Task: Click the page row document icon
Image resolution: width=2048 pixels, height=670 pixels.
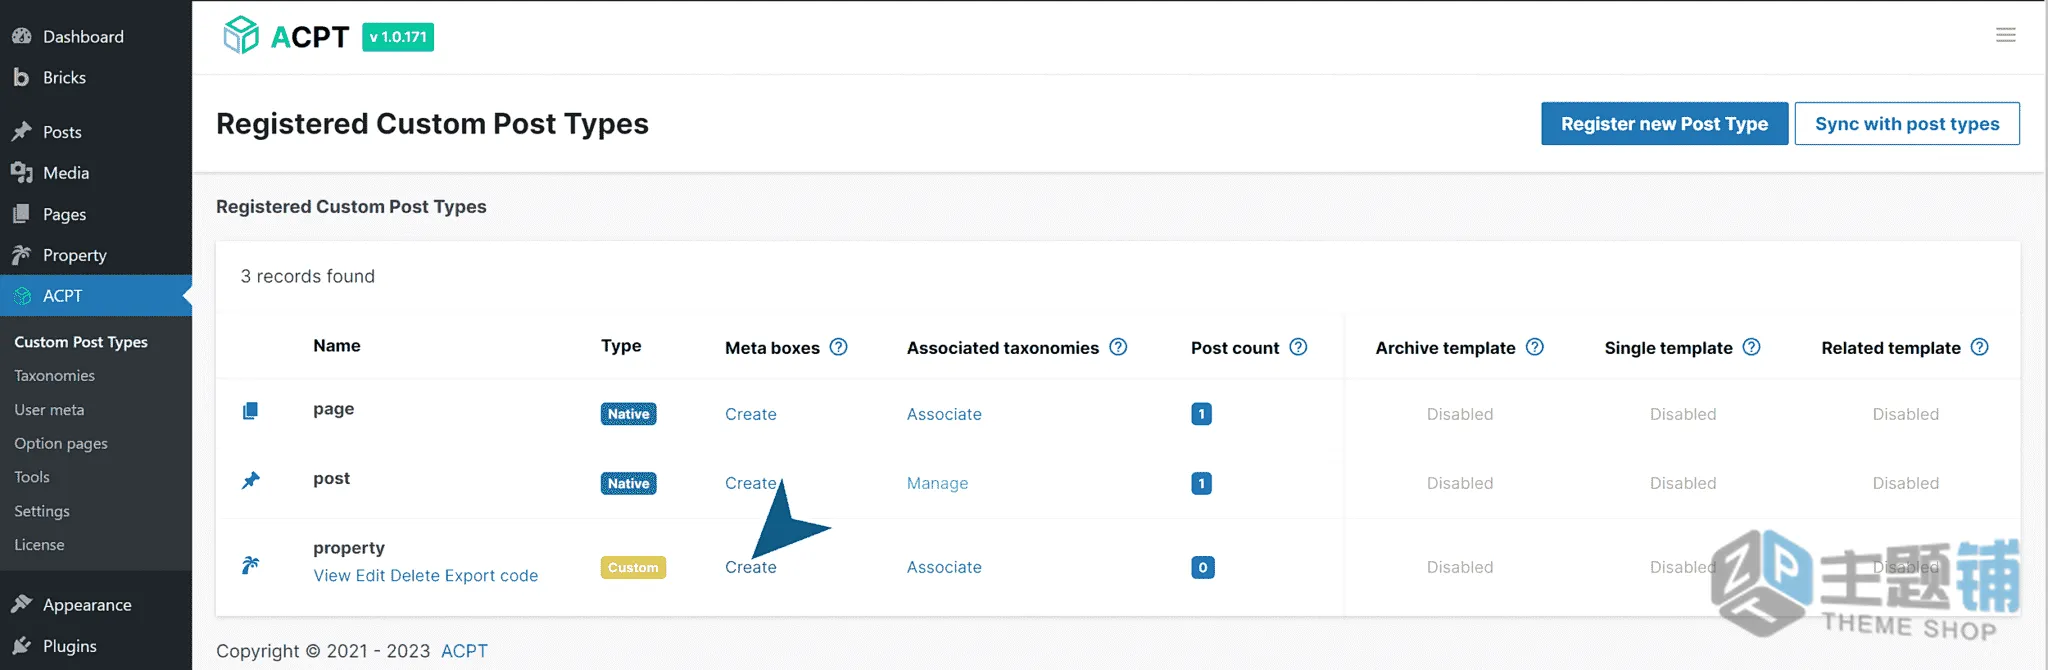Action: coord(251,411)
